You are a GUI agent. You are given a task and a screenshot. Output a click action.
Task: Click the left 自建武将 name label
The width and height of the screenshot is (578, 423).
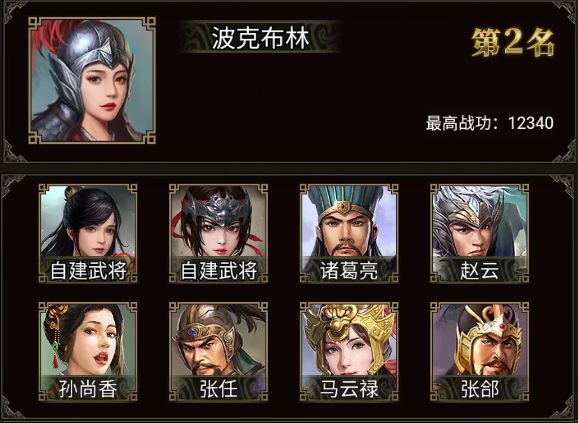click(88, 270)
